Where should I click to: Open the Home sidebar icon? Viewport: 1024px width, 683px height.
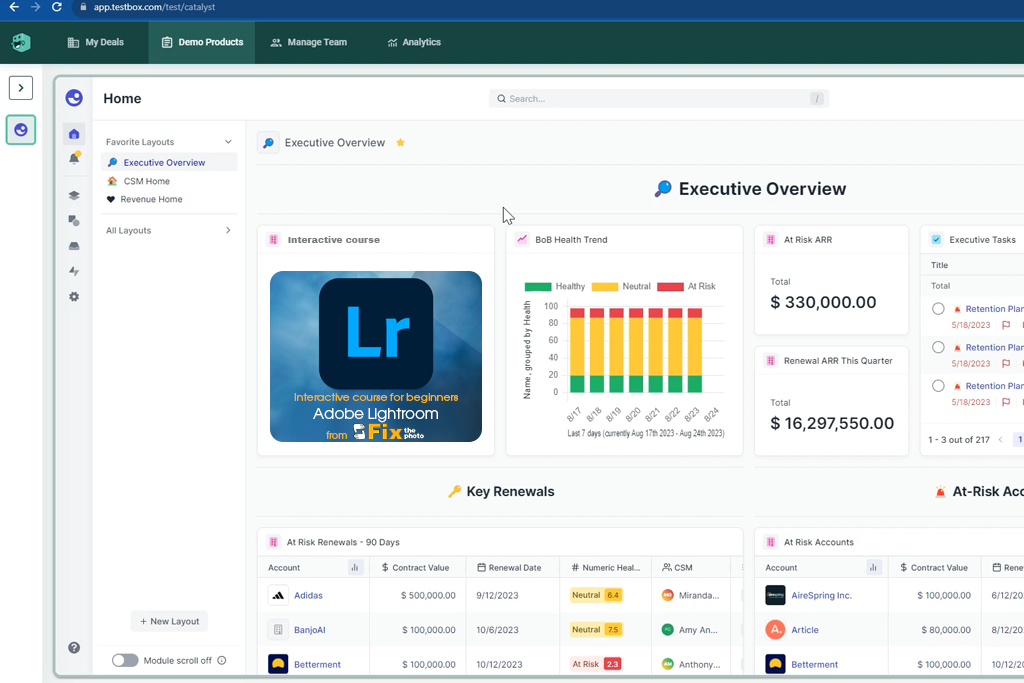click(74, 134)
